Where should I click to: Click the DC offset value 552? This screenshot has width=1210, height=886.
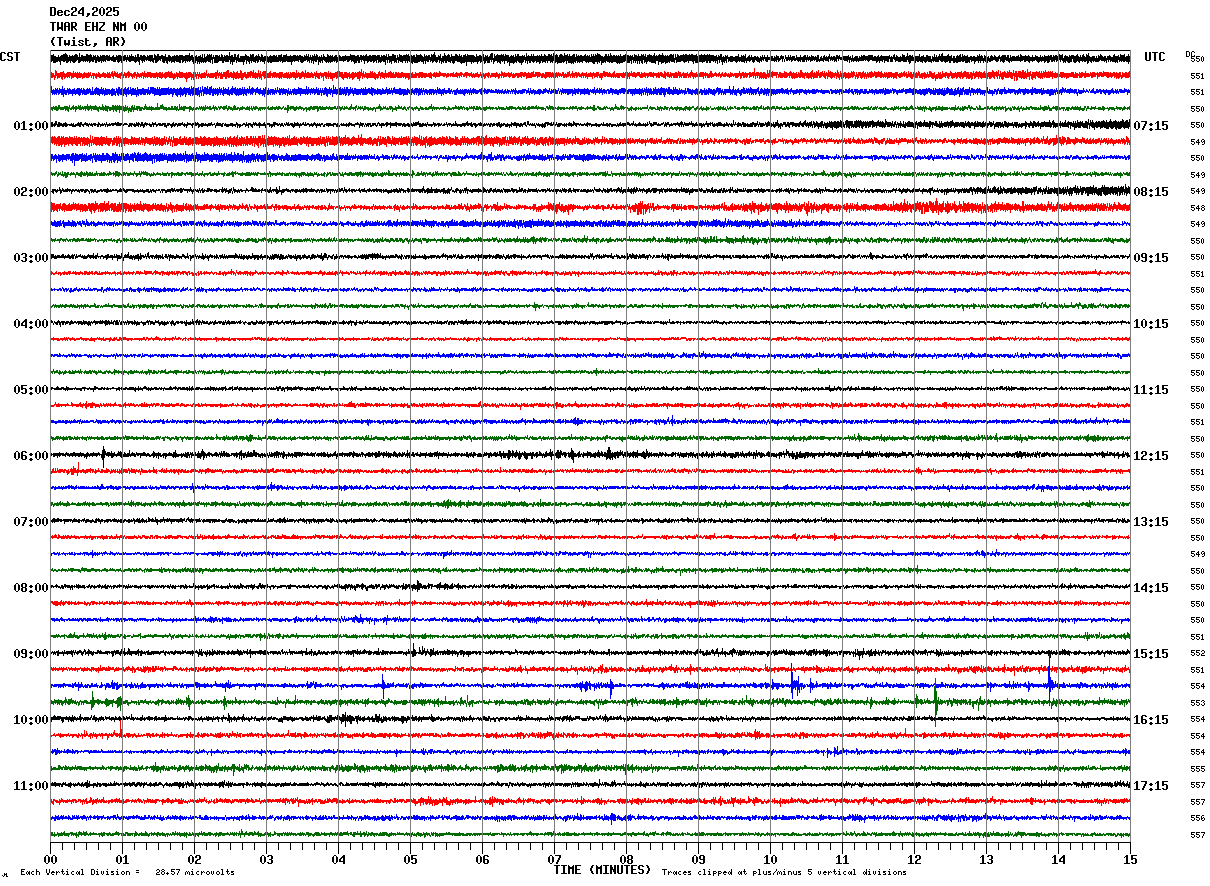tap(1197, 653)
